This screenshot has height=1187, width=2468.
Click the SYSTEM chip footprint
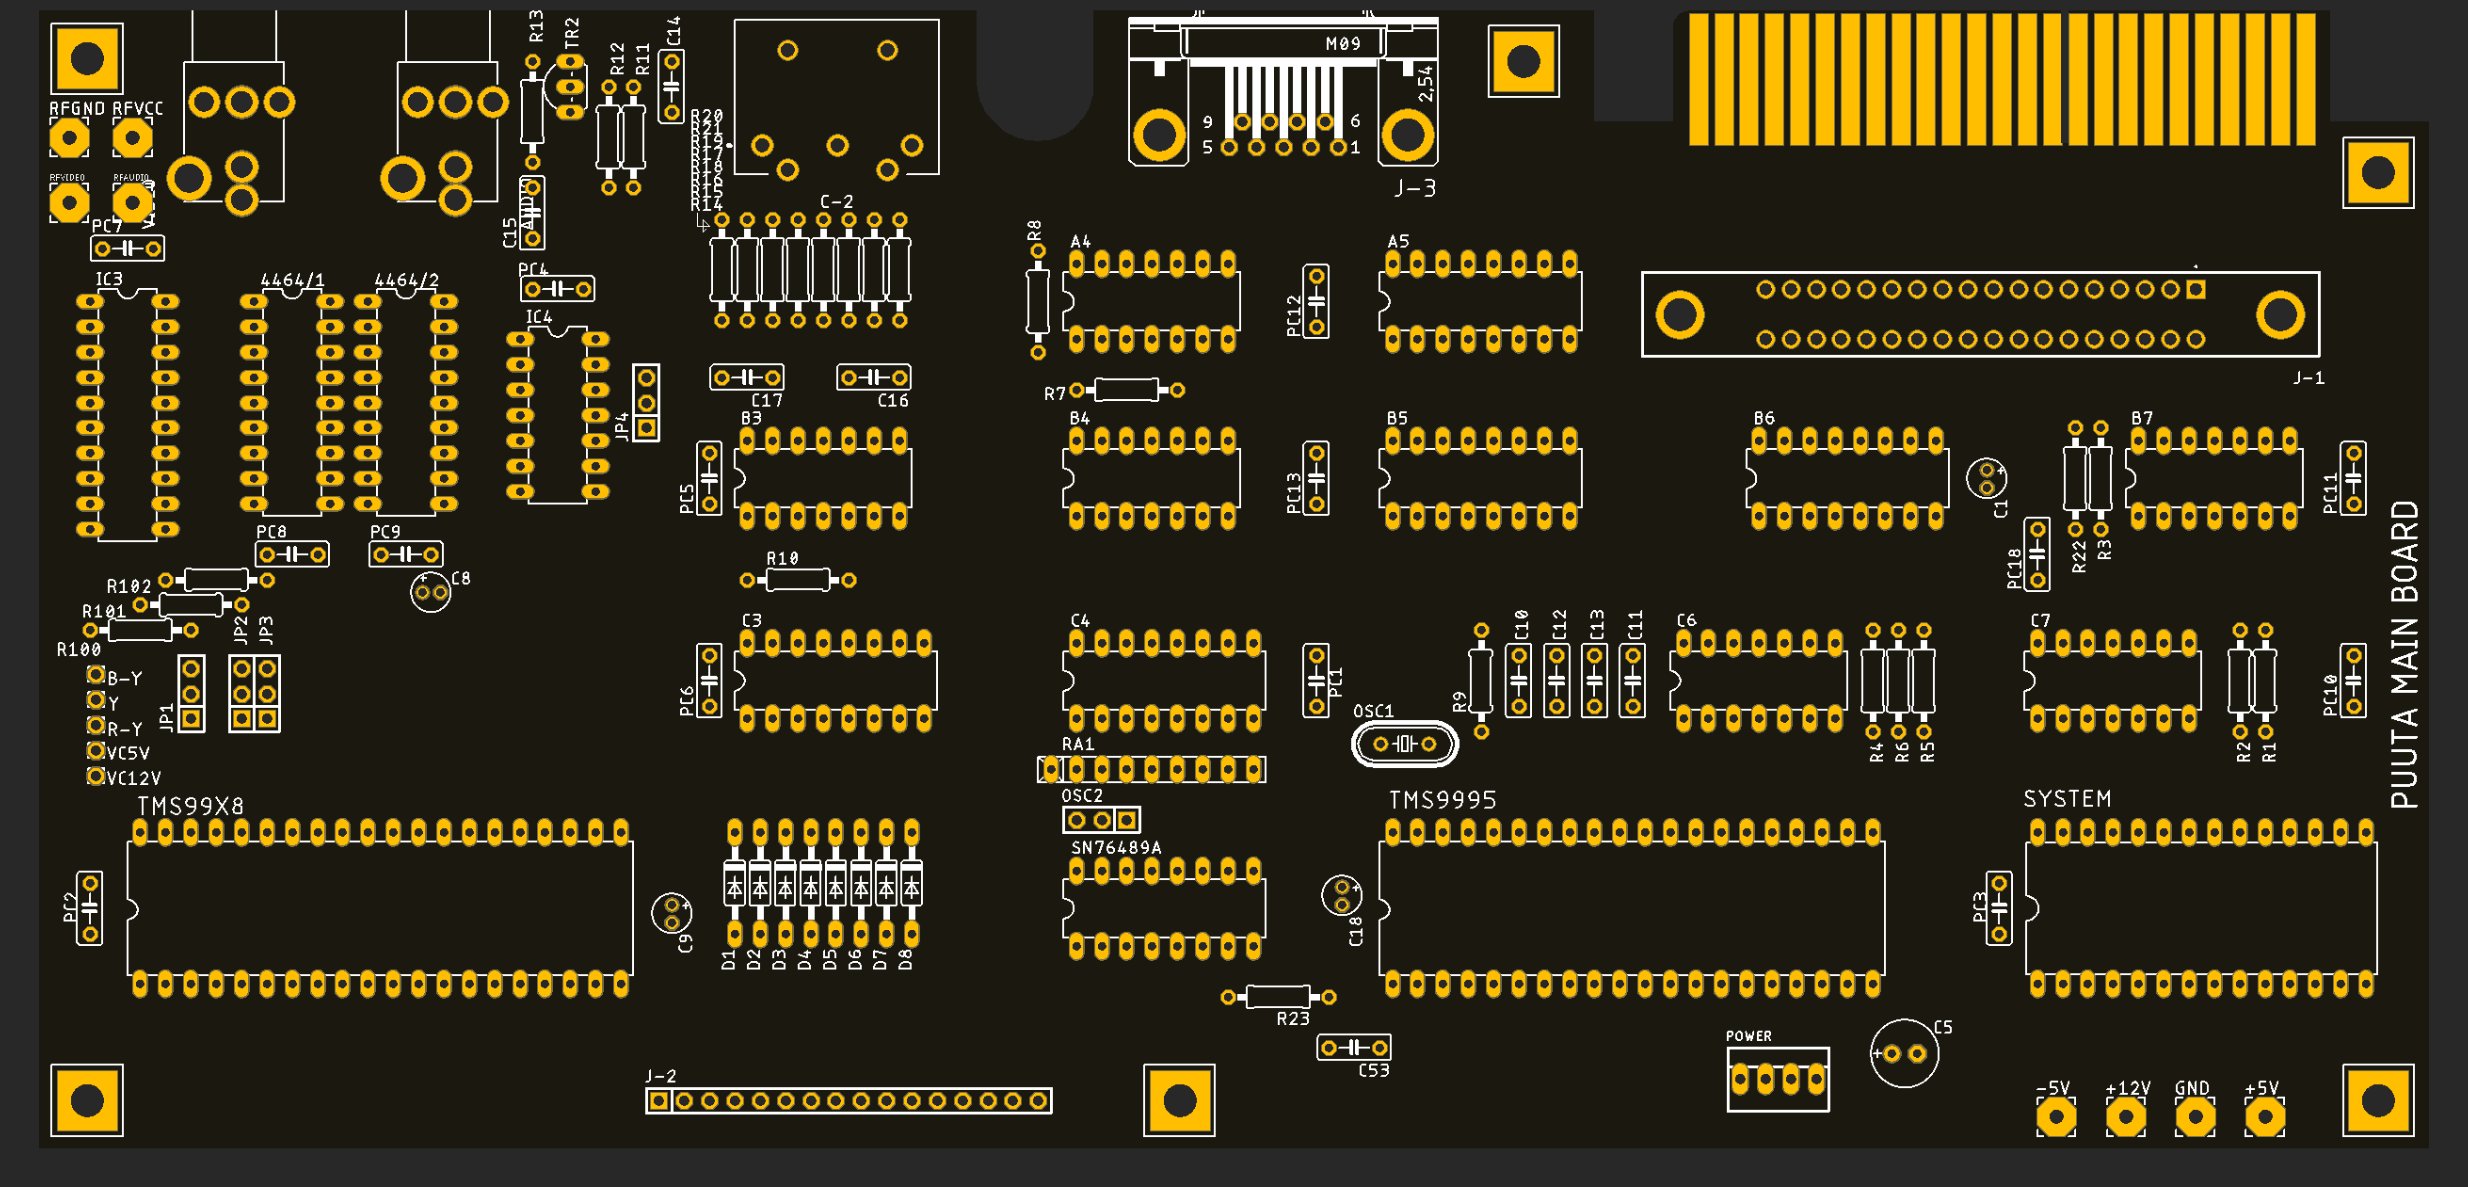2201,908
